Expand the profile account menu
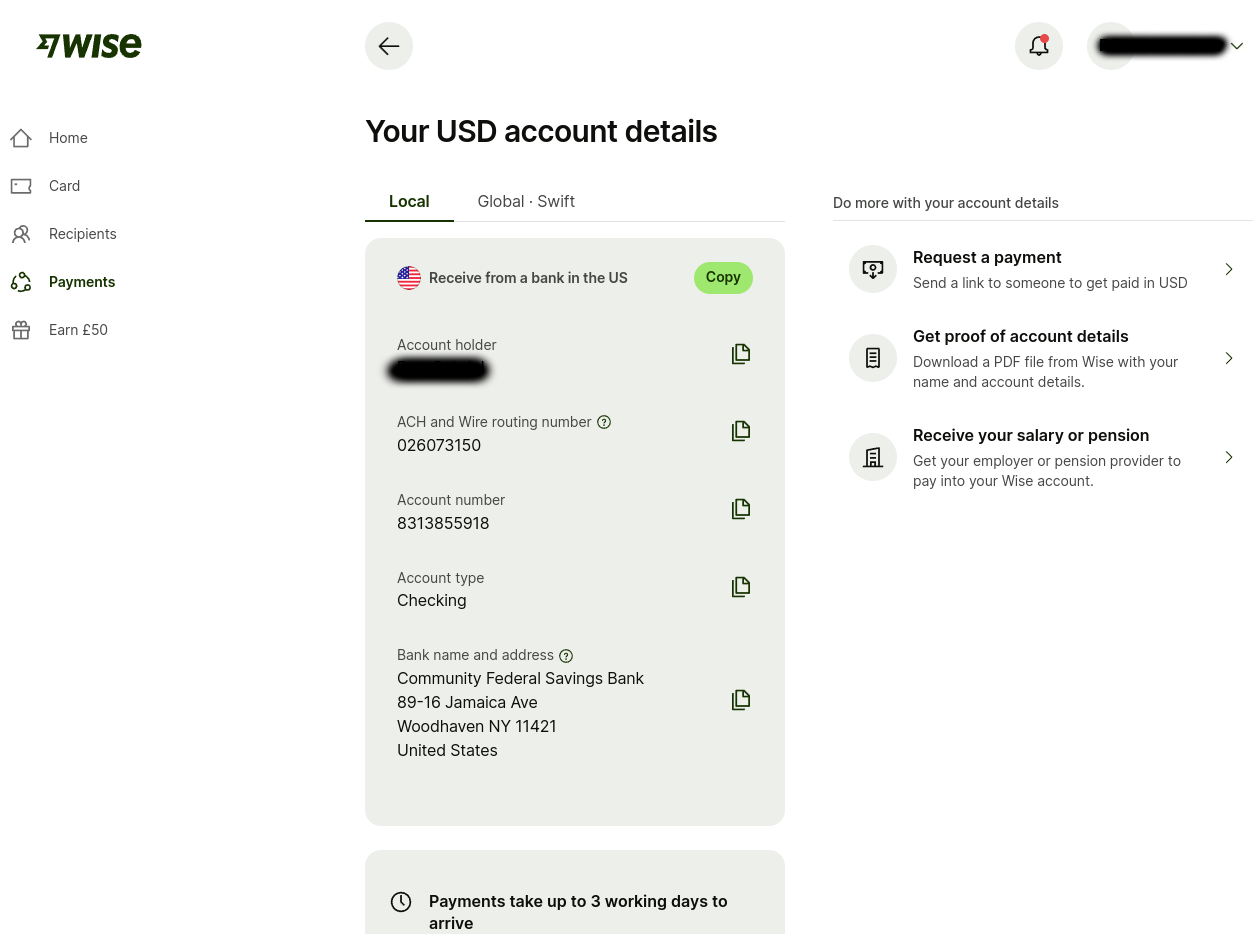1260x934 pixels. [x=1237, y=46]
